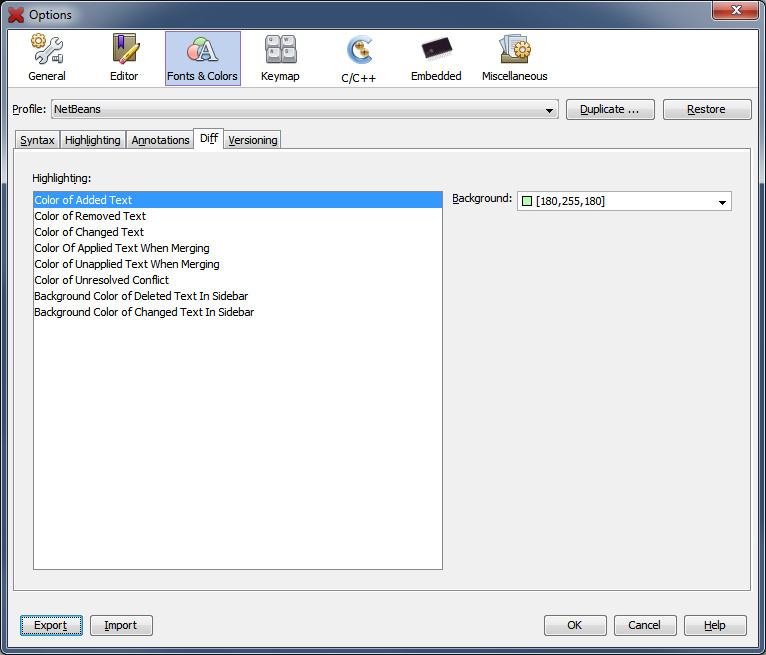Viewport: 766px width, 655px height.
Task: Select 'Color of Changed Text' item
Action: point(238,232)
